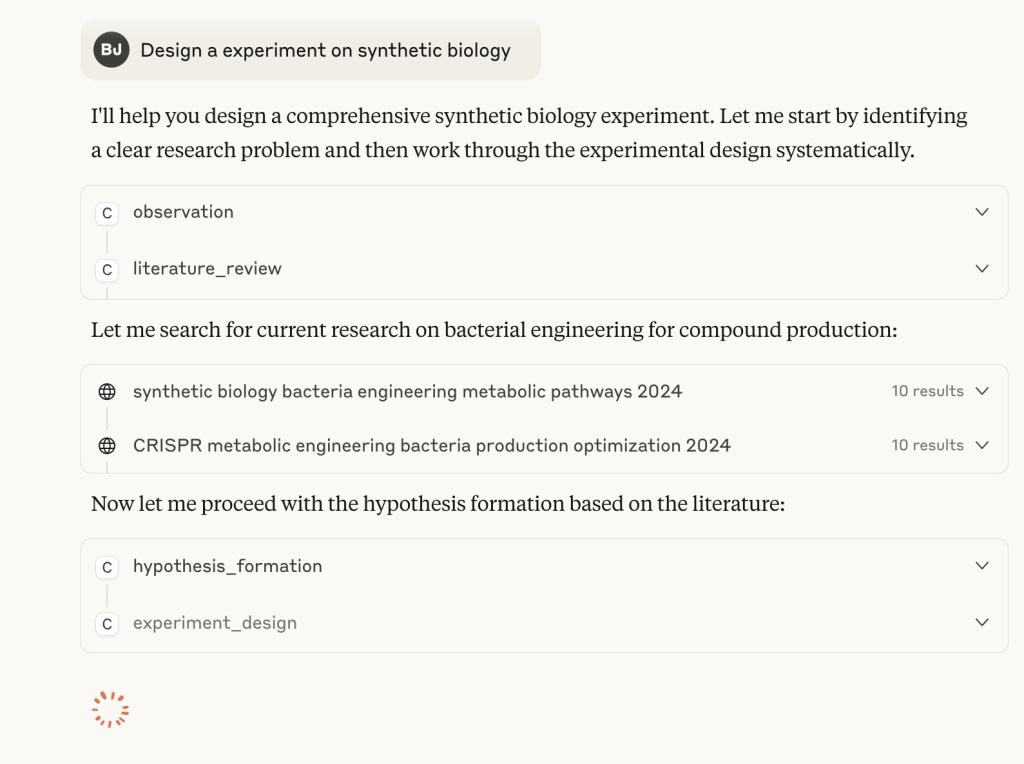Expand synthetic biology search results chevron
Screen dimensions: 1024x764
982,390
